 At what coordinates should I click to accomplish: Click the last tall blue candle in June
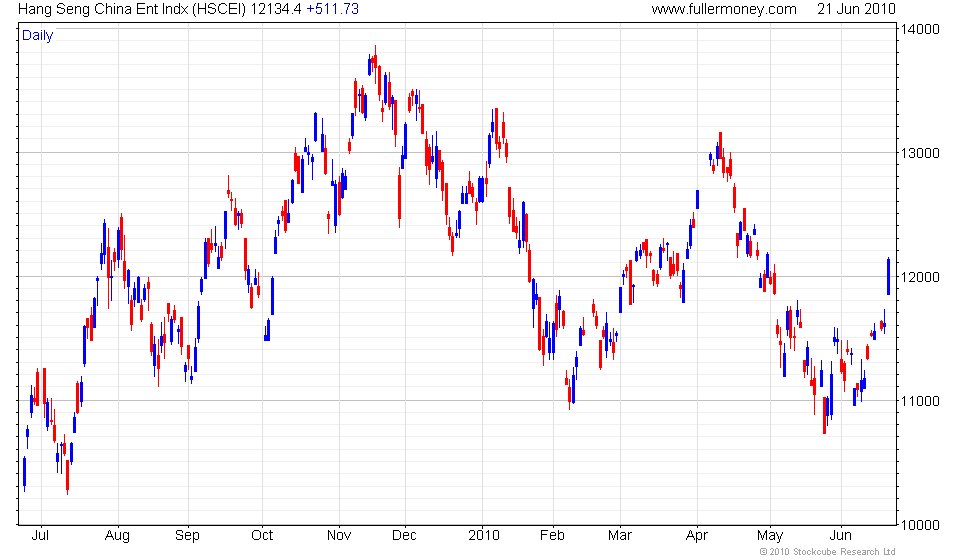tap(888, 276)
